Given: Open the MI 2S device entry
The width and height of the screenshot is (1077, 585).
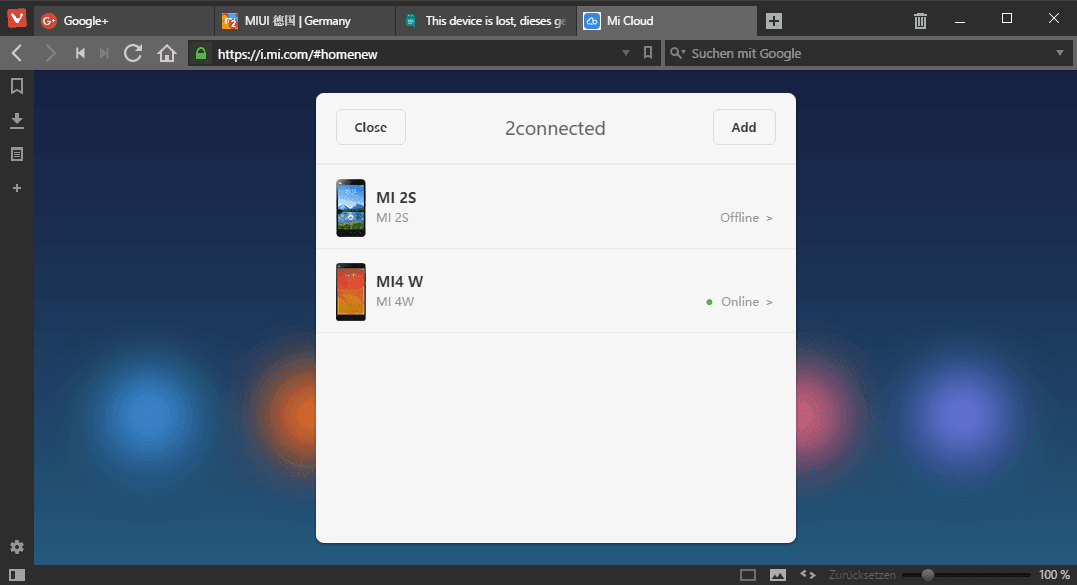Looking at the screenshot, I should point(556,207).
